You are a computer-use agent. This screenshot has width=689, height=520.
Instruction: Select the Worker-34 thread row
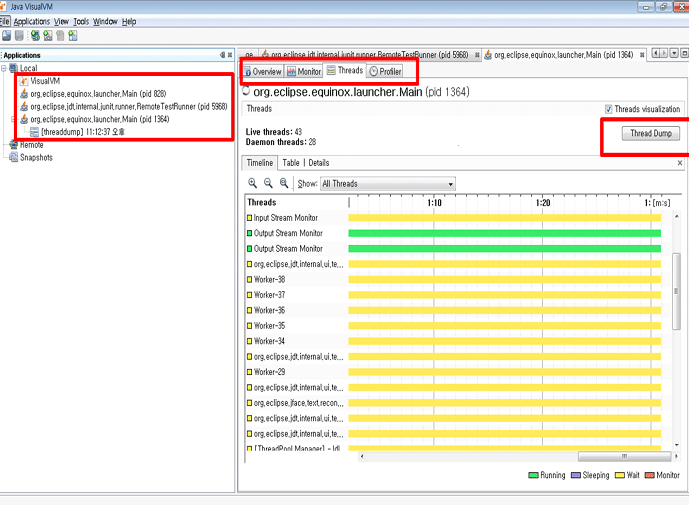pyautogui.click(x=453, y=341)
